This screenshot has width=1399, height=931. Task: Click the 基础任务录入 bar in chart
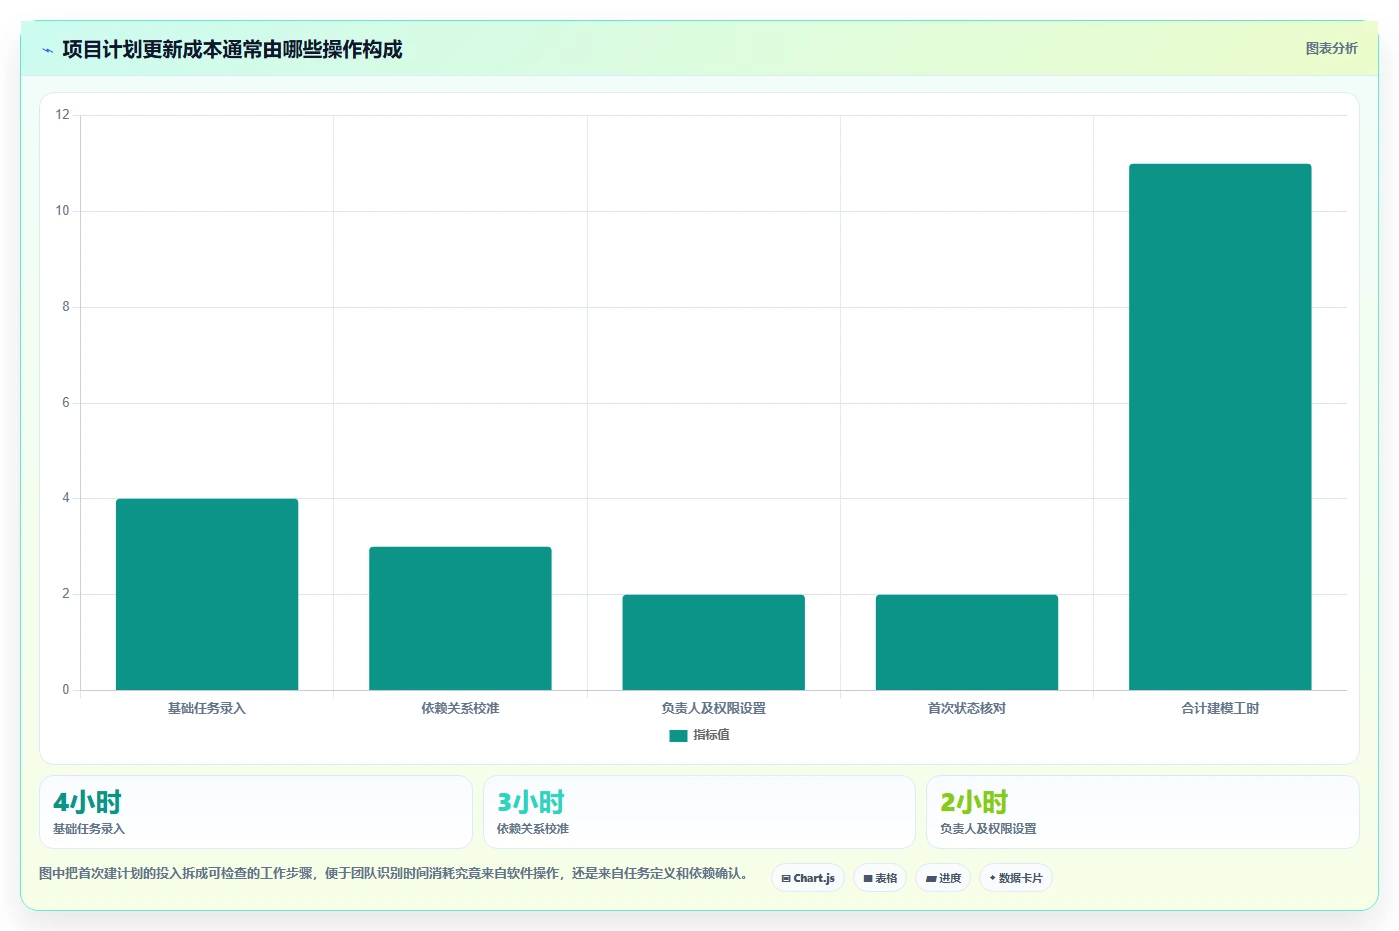(x=207, y=594)
